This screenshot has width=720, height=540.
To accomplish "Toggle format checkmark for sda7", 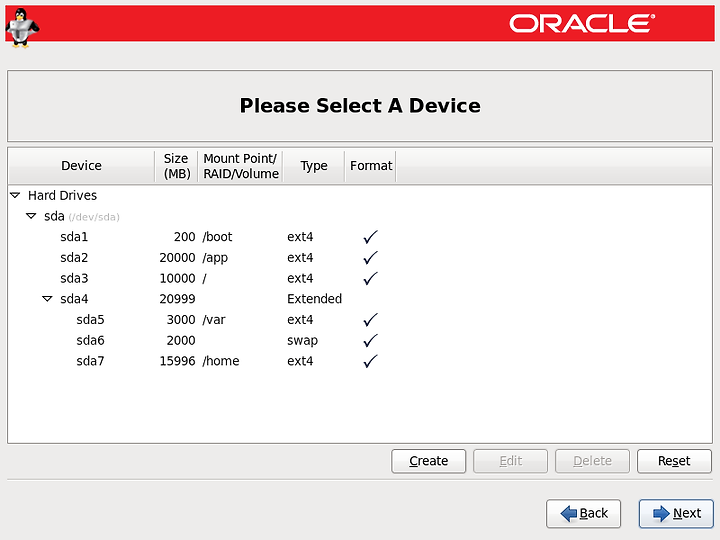I will click(370, 361).
